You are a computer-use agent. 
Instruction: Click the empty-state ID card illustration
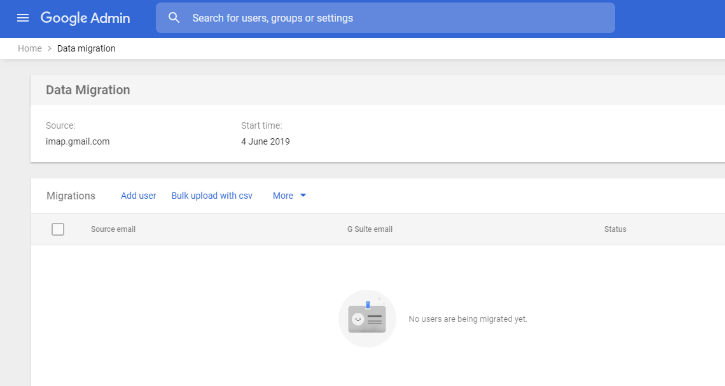(x=367, y=319)
